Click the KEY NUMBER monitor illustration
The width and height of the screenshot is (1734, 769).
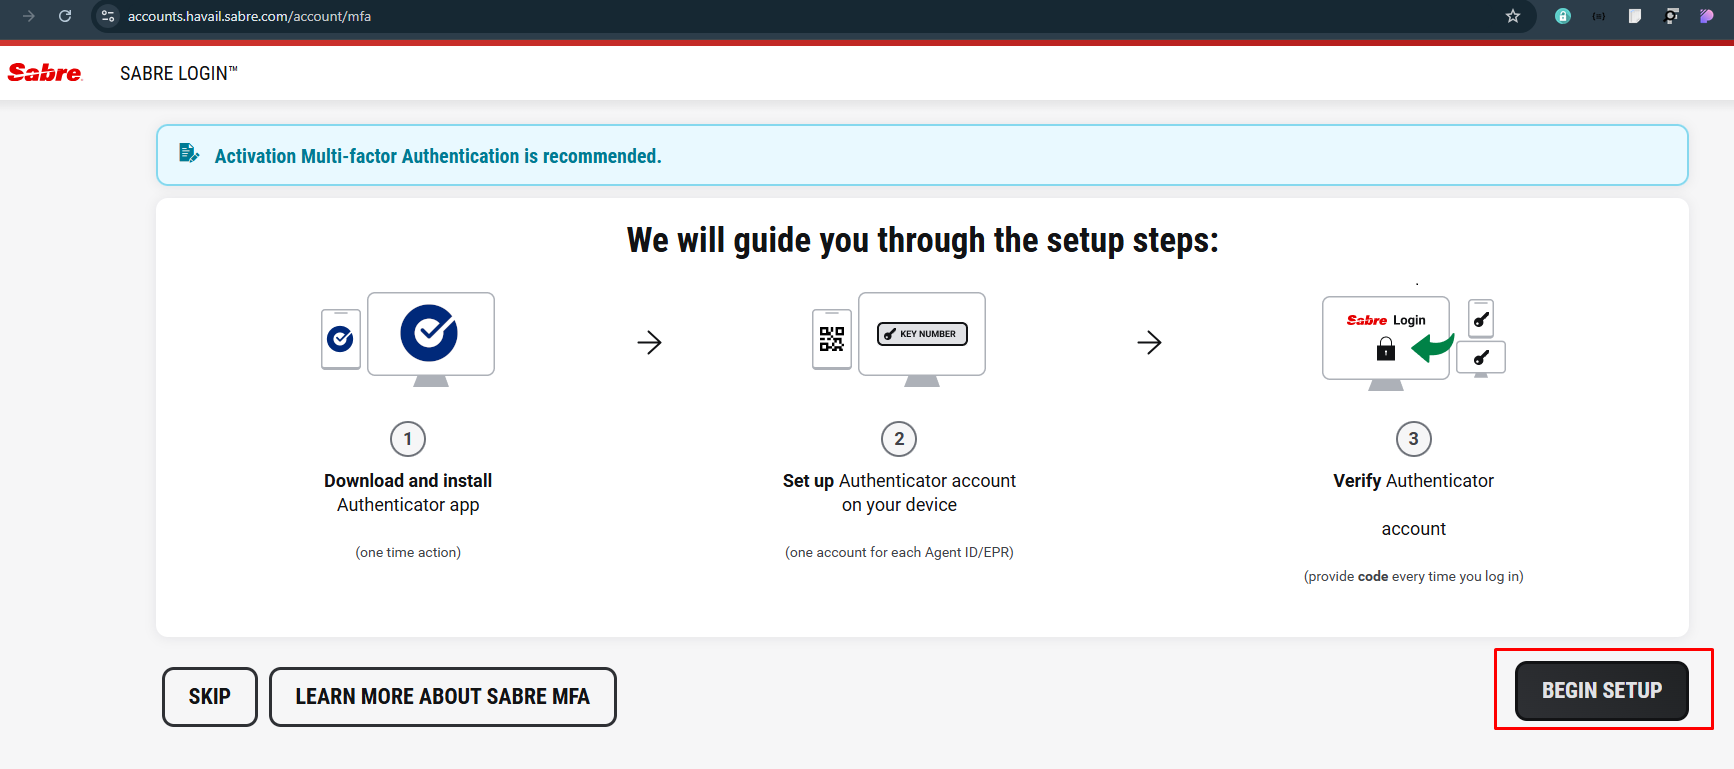point(922,334)
